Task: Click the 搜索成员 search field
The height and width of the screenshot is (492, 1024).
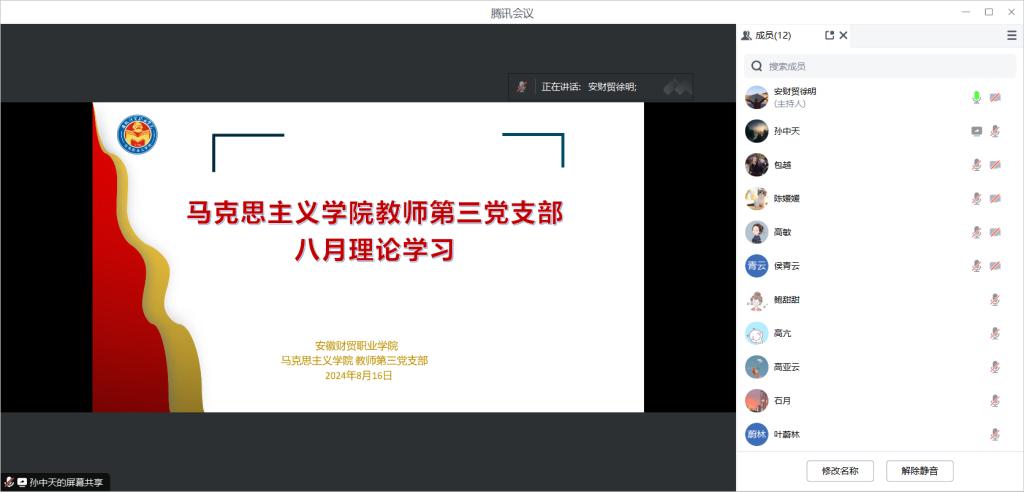Action: [880, 66]
